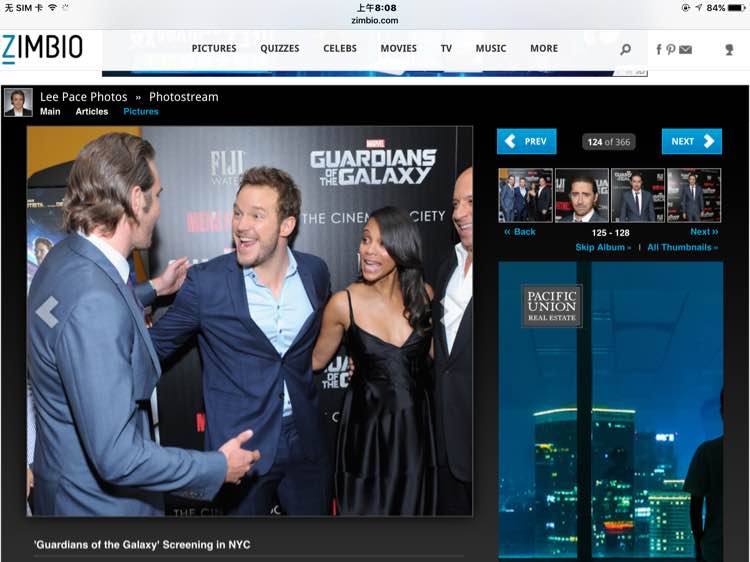
Task: Click the '125 - 128' range text
Action: pyautogui.click(x=610, y=233)
